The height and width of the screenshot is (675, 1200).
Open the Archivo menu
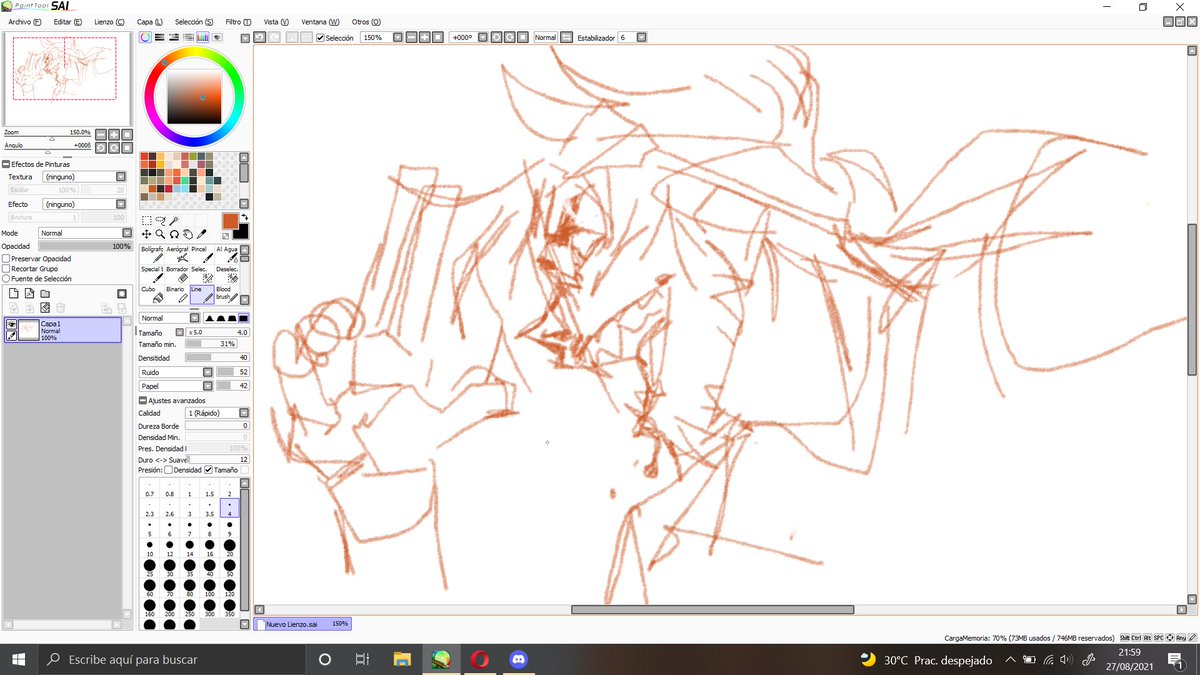[x=25, y=21]
